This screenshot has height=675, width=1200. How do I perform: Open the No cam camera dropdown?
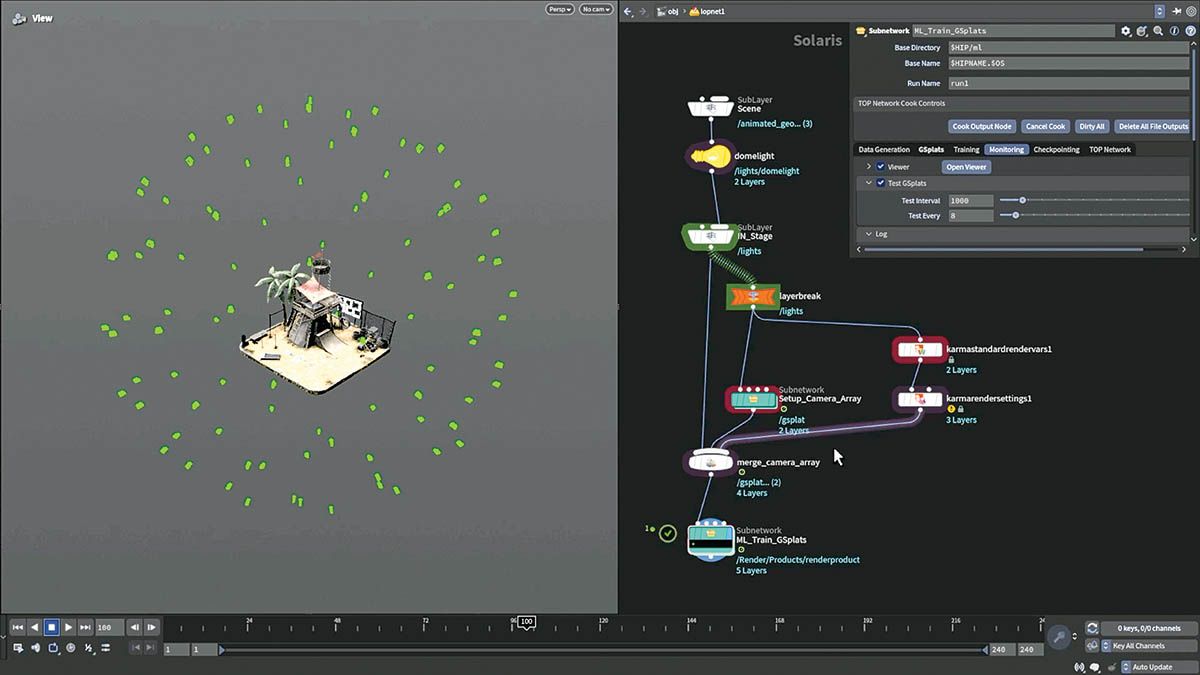coord(594,9)
